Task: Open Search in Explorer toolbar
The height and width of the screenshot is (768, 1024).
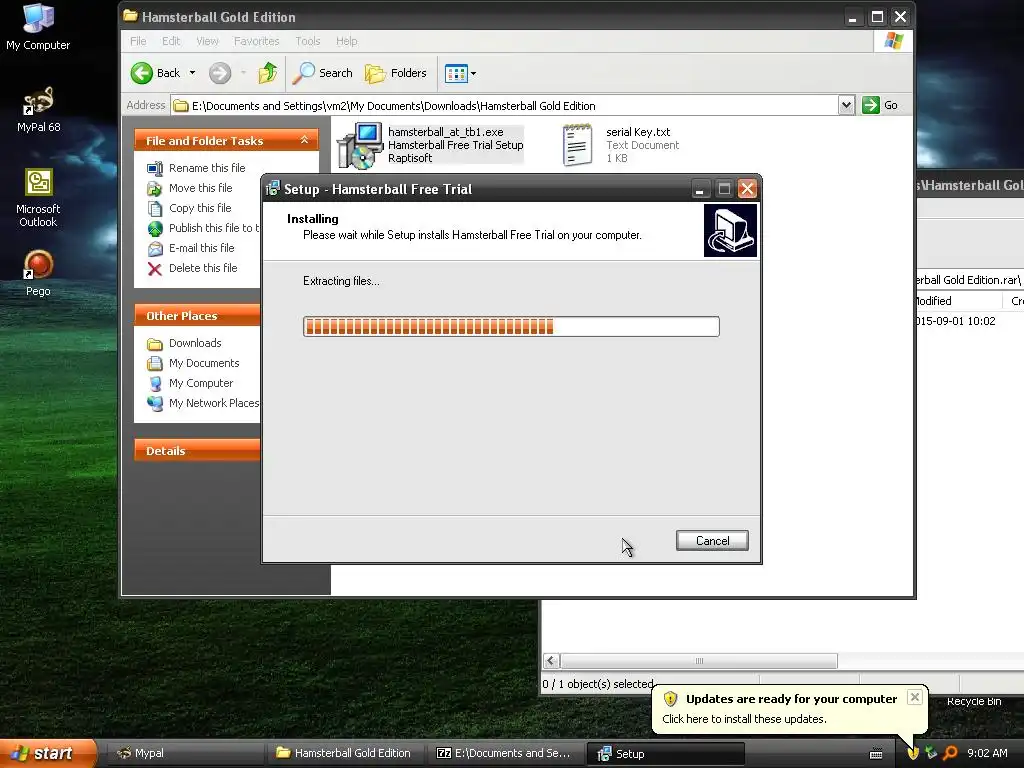Action: tap(322, 73)
